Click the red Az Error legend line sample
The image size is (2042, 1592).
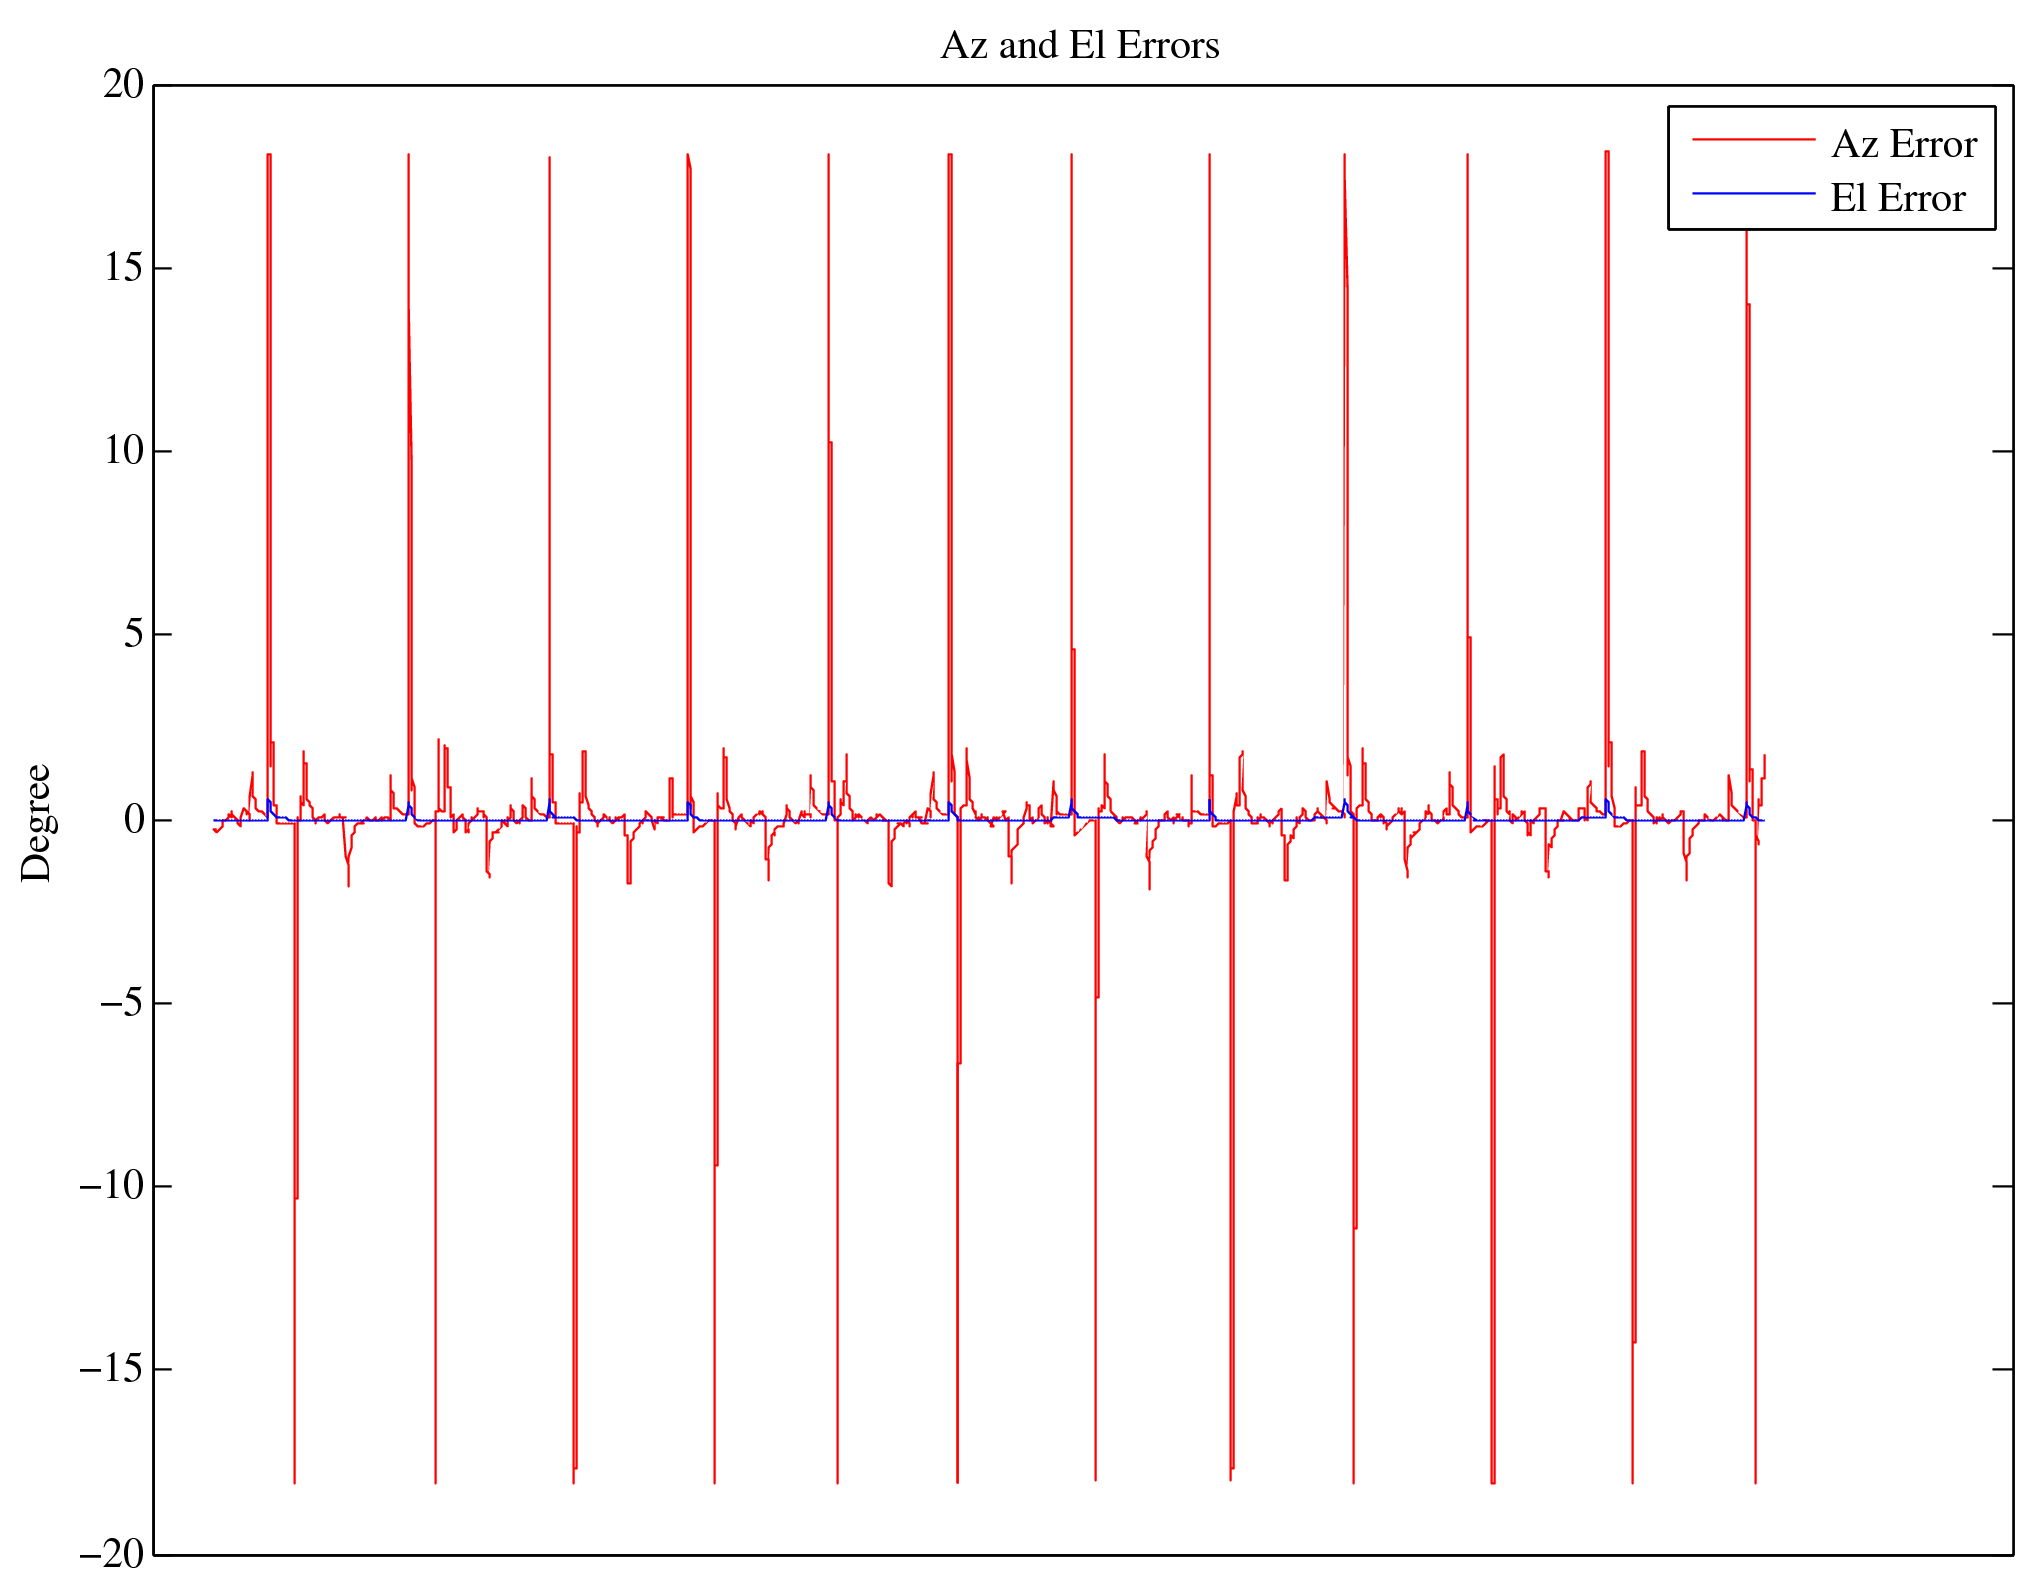coord(1752,140)
